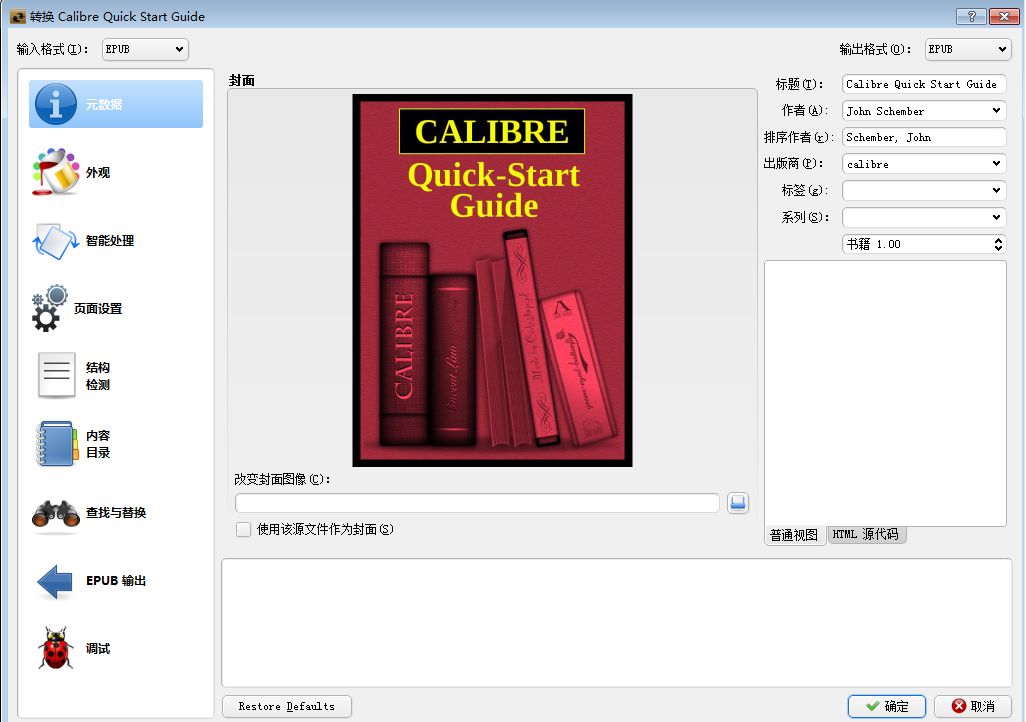Click the Restore Defaults button
The width and height of the screenshot is (1026, 722).
(287, 706)
